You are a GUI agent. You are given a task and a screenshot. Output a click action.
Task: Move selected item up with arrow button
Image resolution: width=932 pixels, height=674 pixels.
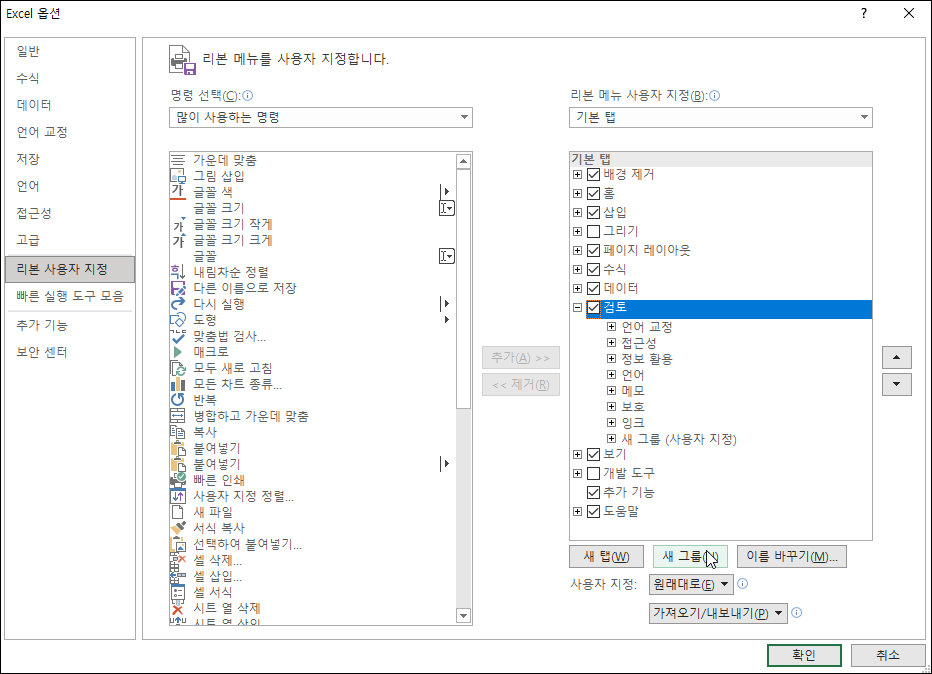tap(896, 358)
